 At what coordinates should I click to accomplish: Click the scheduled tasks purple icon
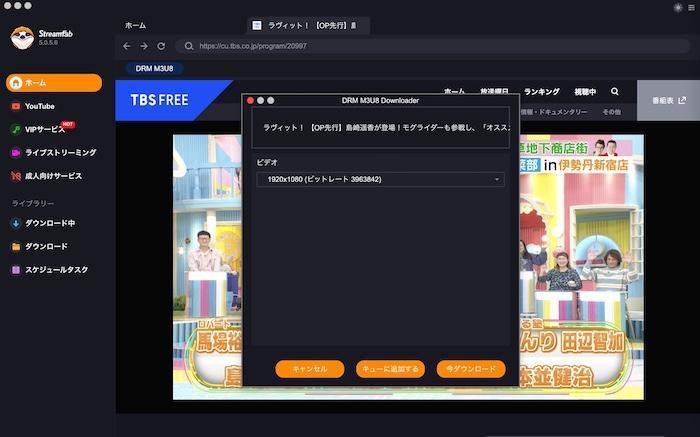point(16,270)
